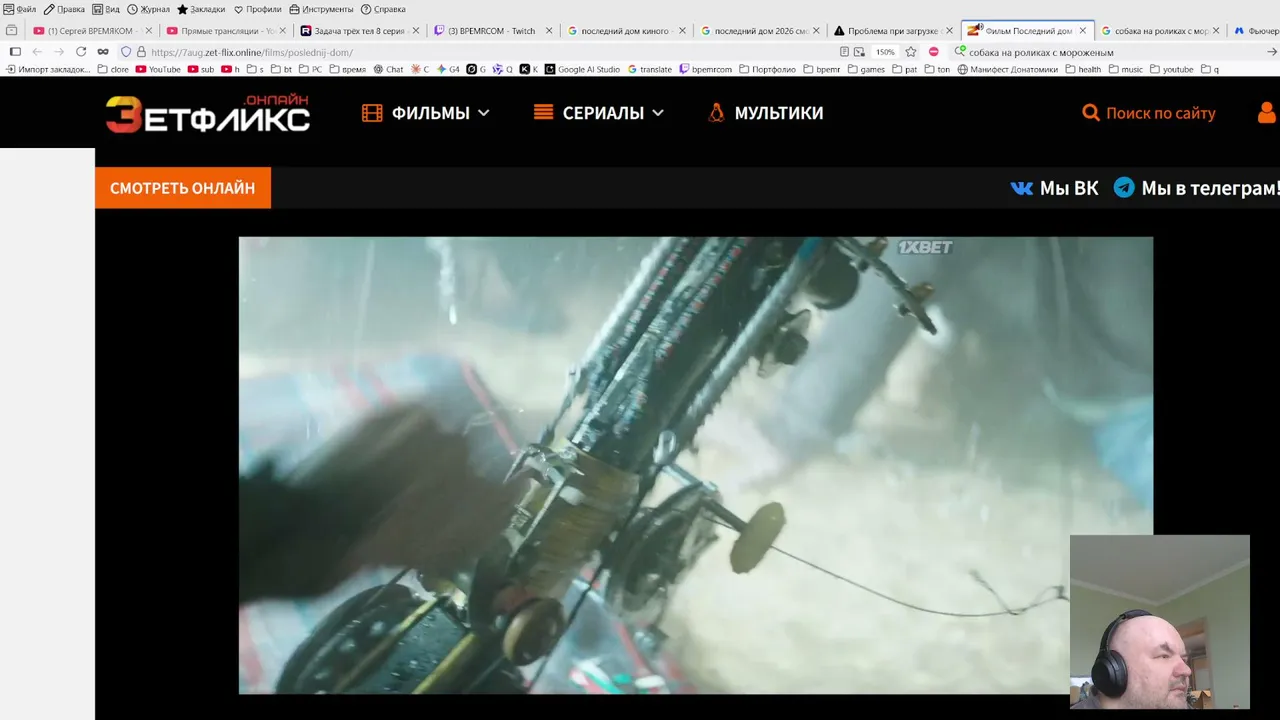Open the Google AI Studio bookmark

tap(582, 69)
